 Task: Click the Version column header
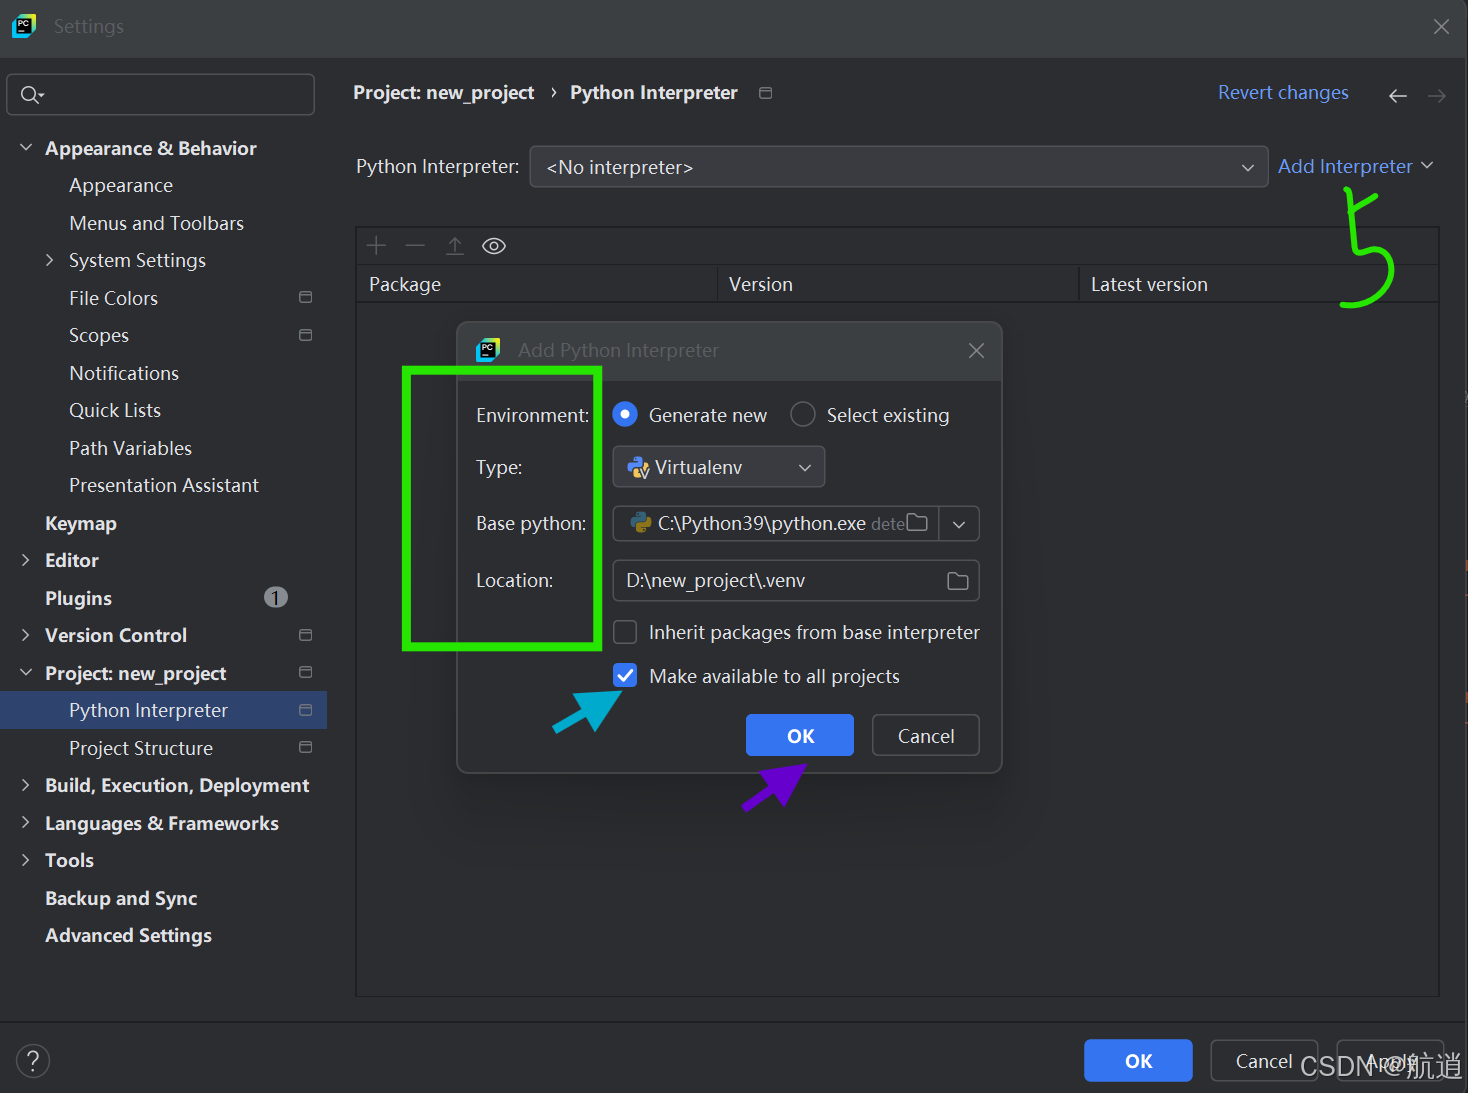pyautogui.click(x=898, y=284)
